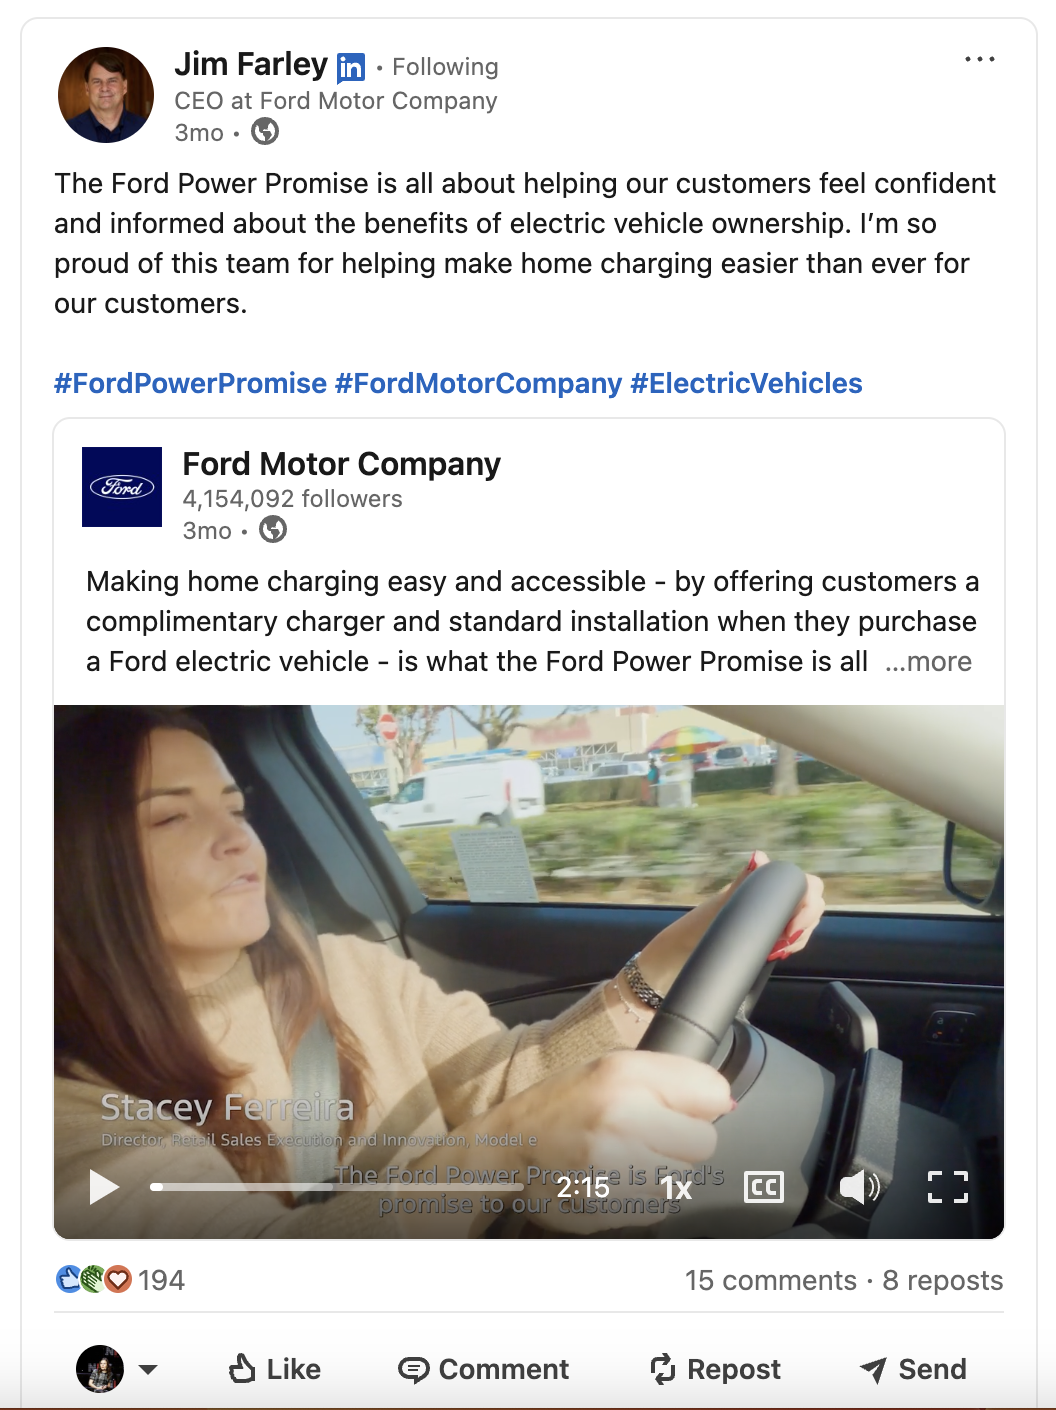Open the three-dot post options menu

[979, 60]
